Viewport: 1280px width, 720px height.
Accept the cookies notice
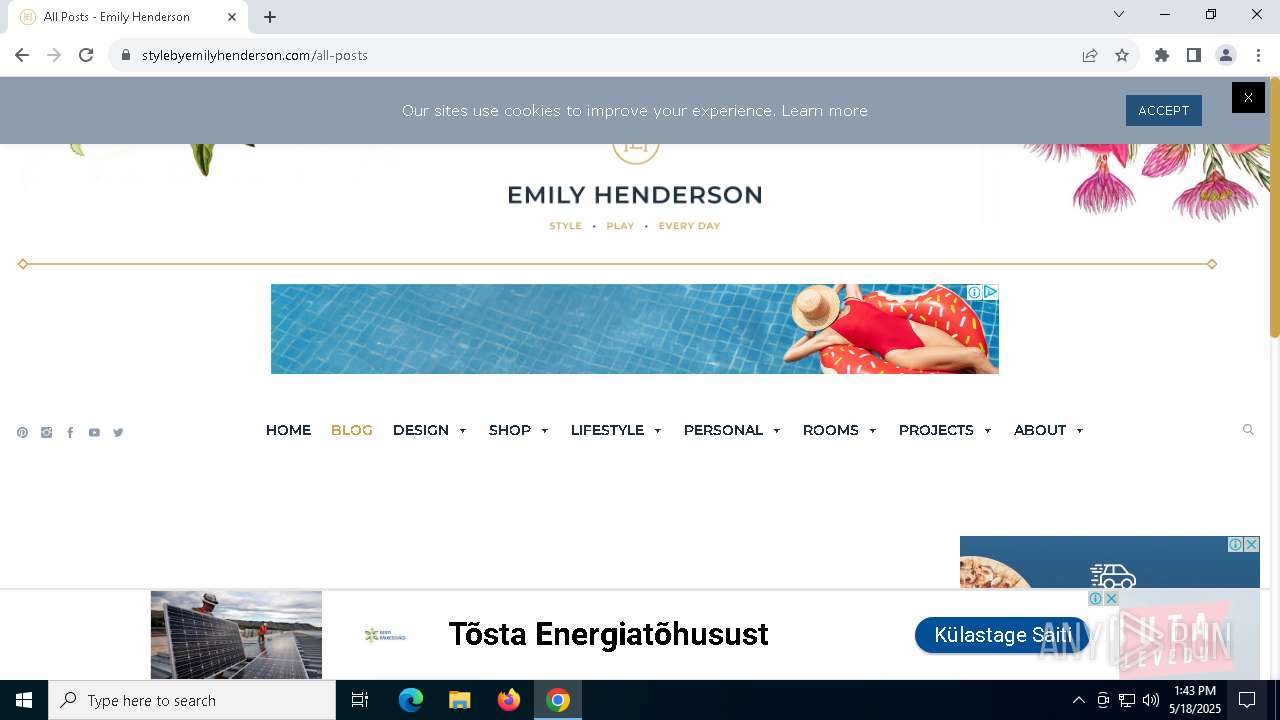point(1163,111)
